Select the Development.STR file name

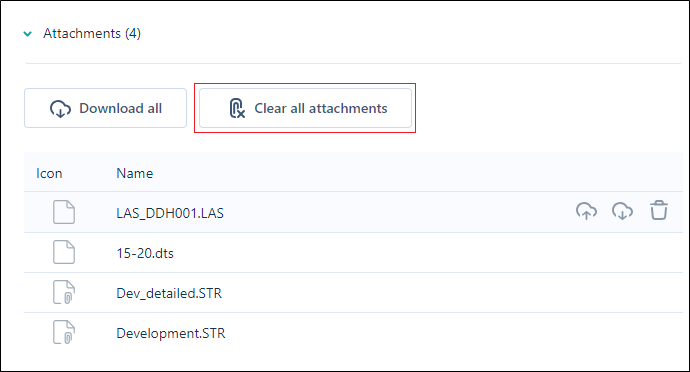171,333
